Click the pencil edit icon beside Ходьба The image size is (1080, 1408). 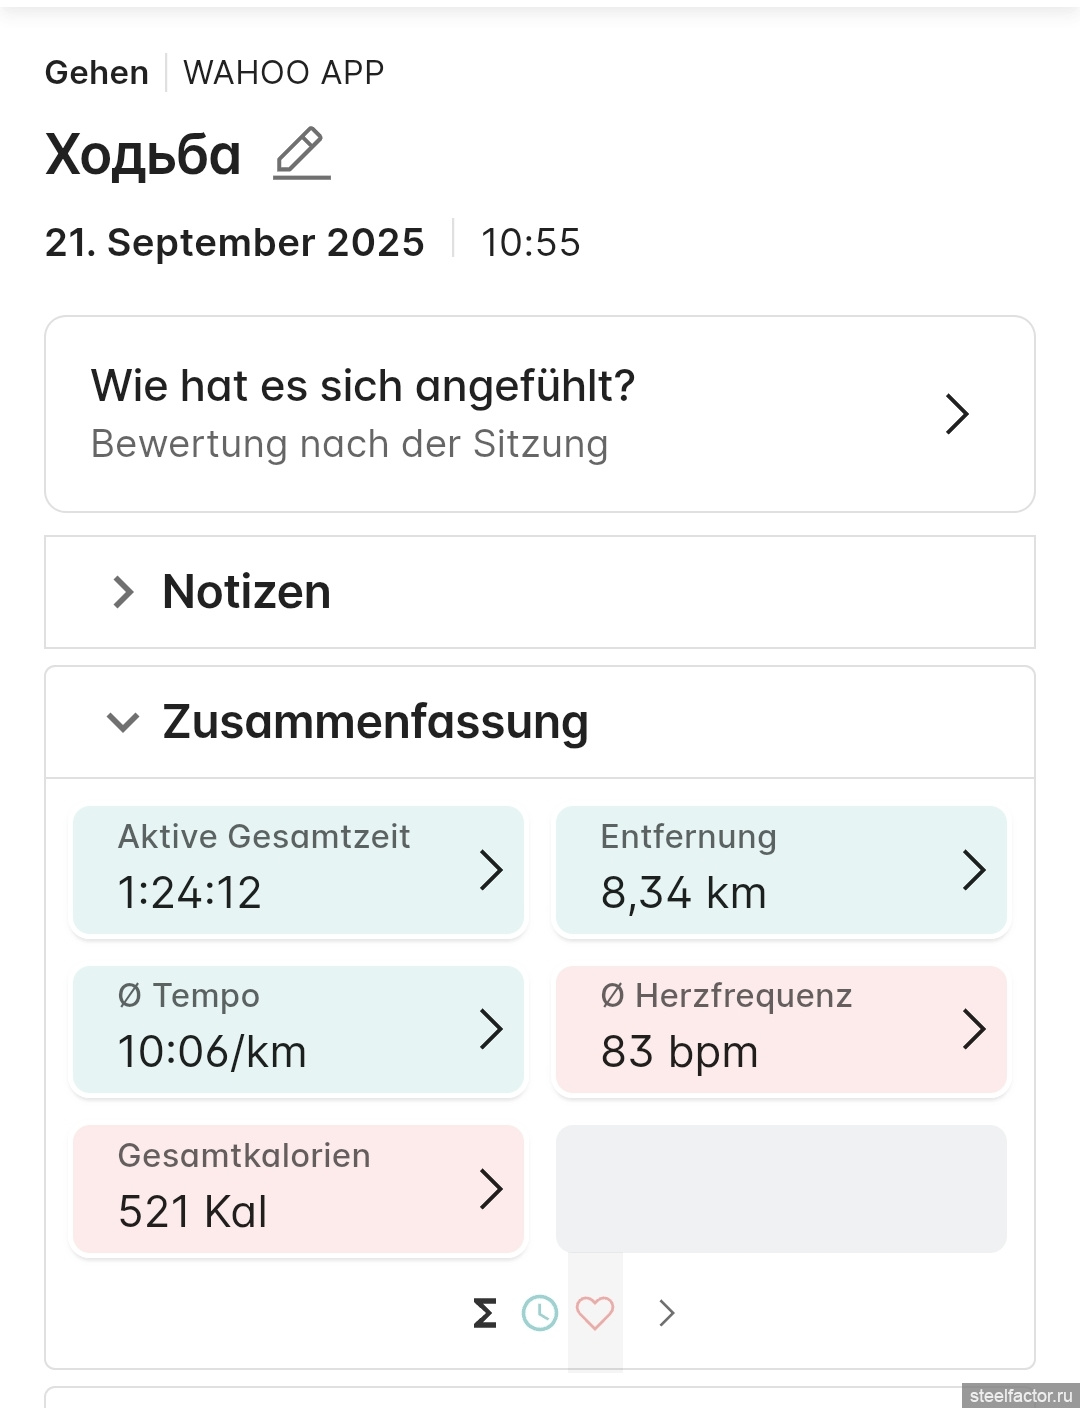[302, 154]
